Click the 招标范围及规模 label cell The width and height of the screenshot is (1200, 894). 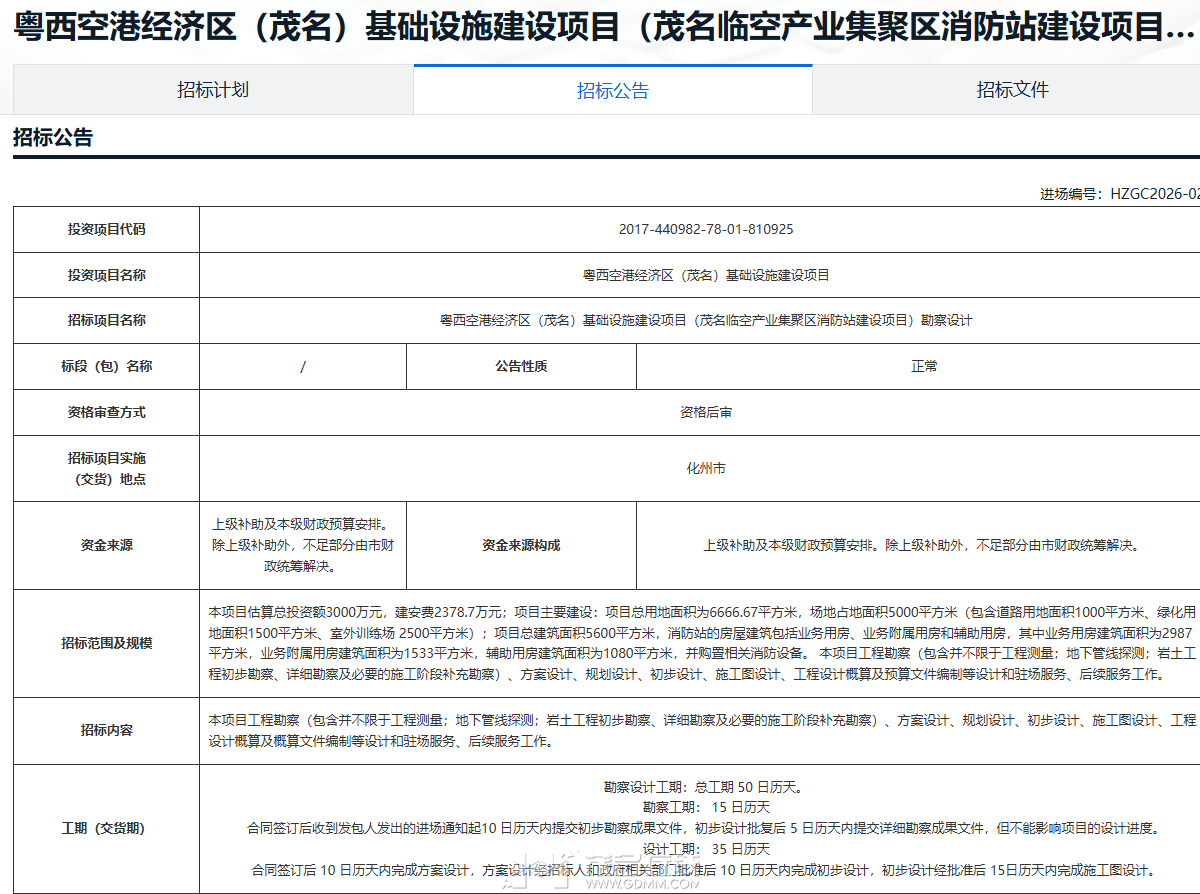point(106,643)
